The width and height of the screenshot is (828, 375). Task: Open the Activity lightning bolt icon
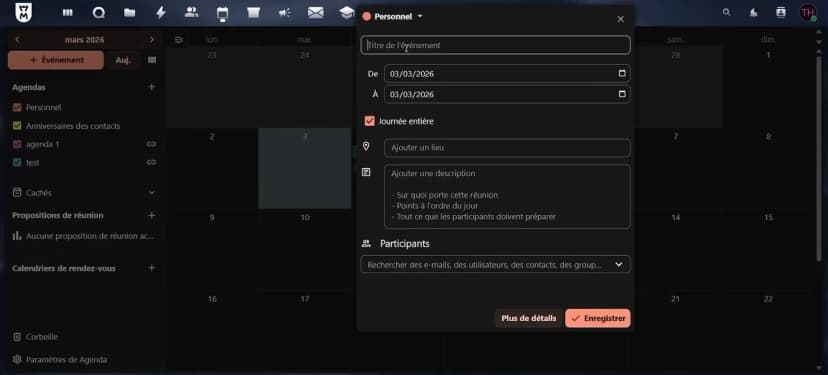pos(161,13)
